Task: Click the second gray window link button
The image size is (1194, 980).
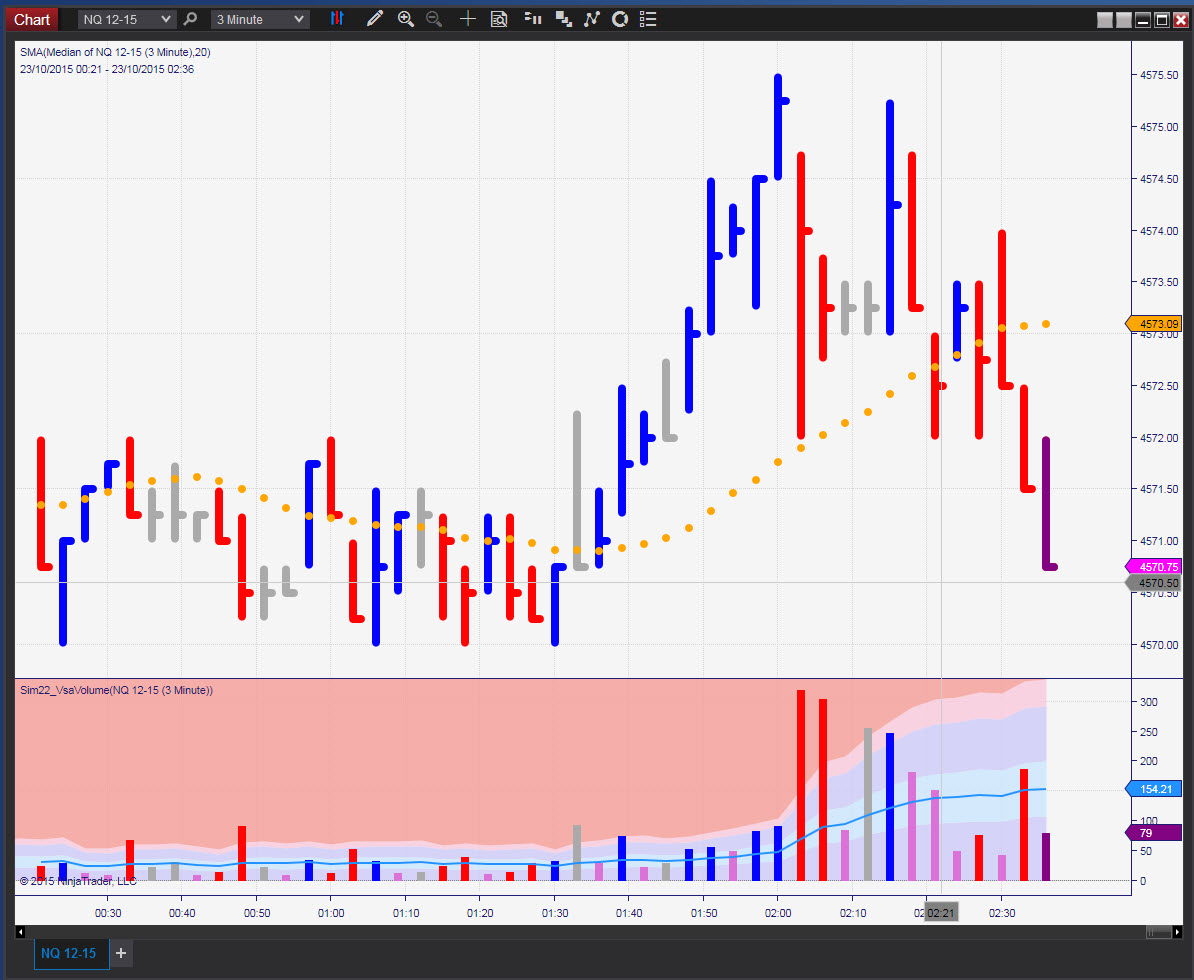Action: click(x=1124, y=20)
